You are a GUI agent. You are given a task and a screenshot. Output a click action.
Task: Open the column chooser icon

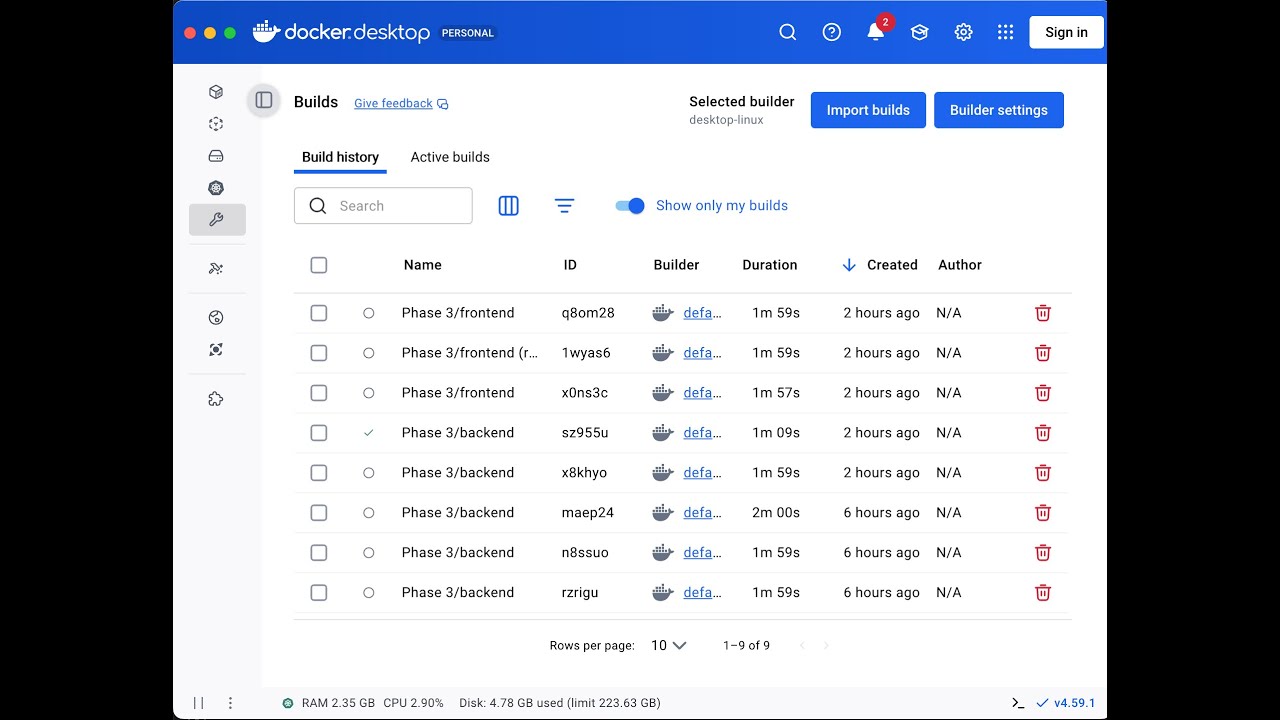point(509,206)
